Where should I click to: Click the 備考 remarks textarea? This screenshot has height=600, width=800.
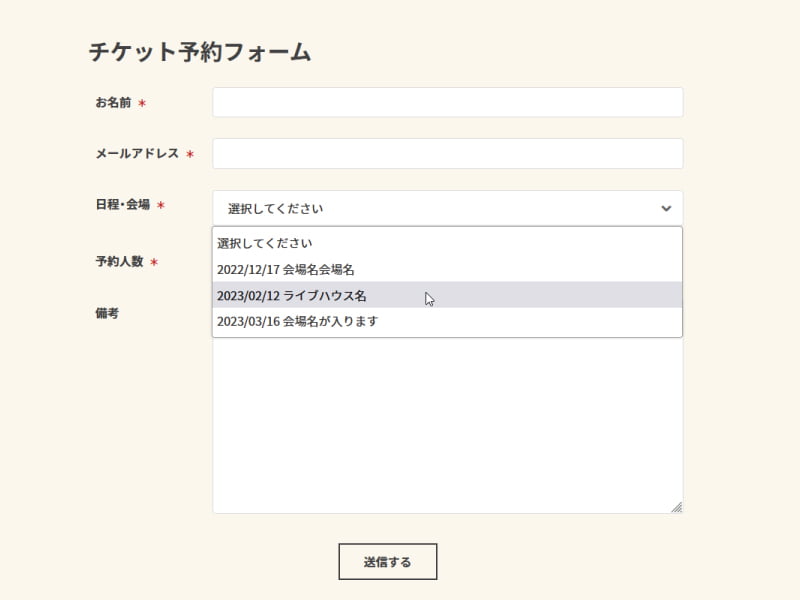447,430
